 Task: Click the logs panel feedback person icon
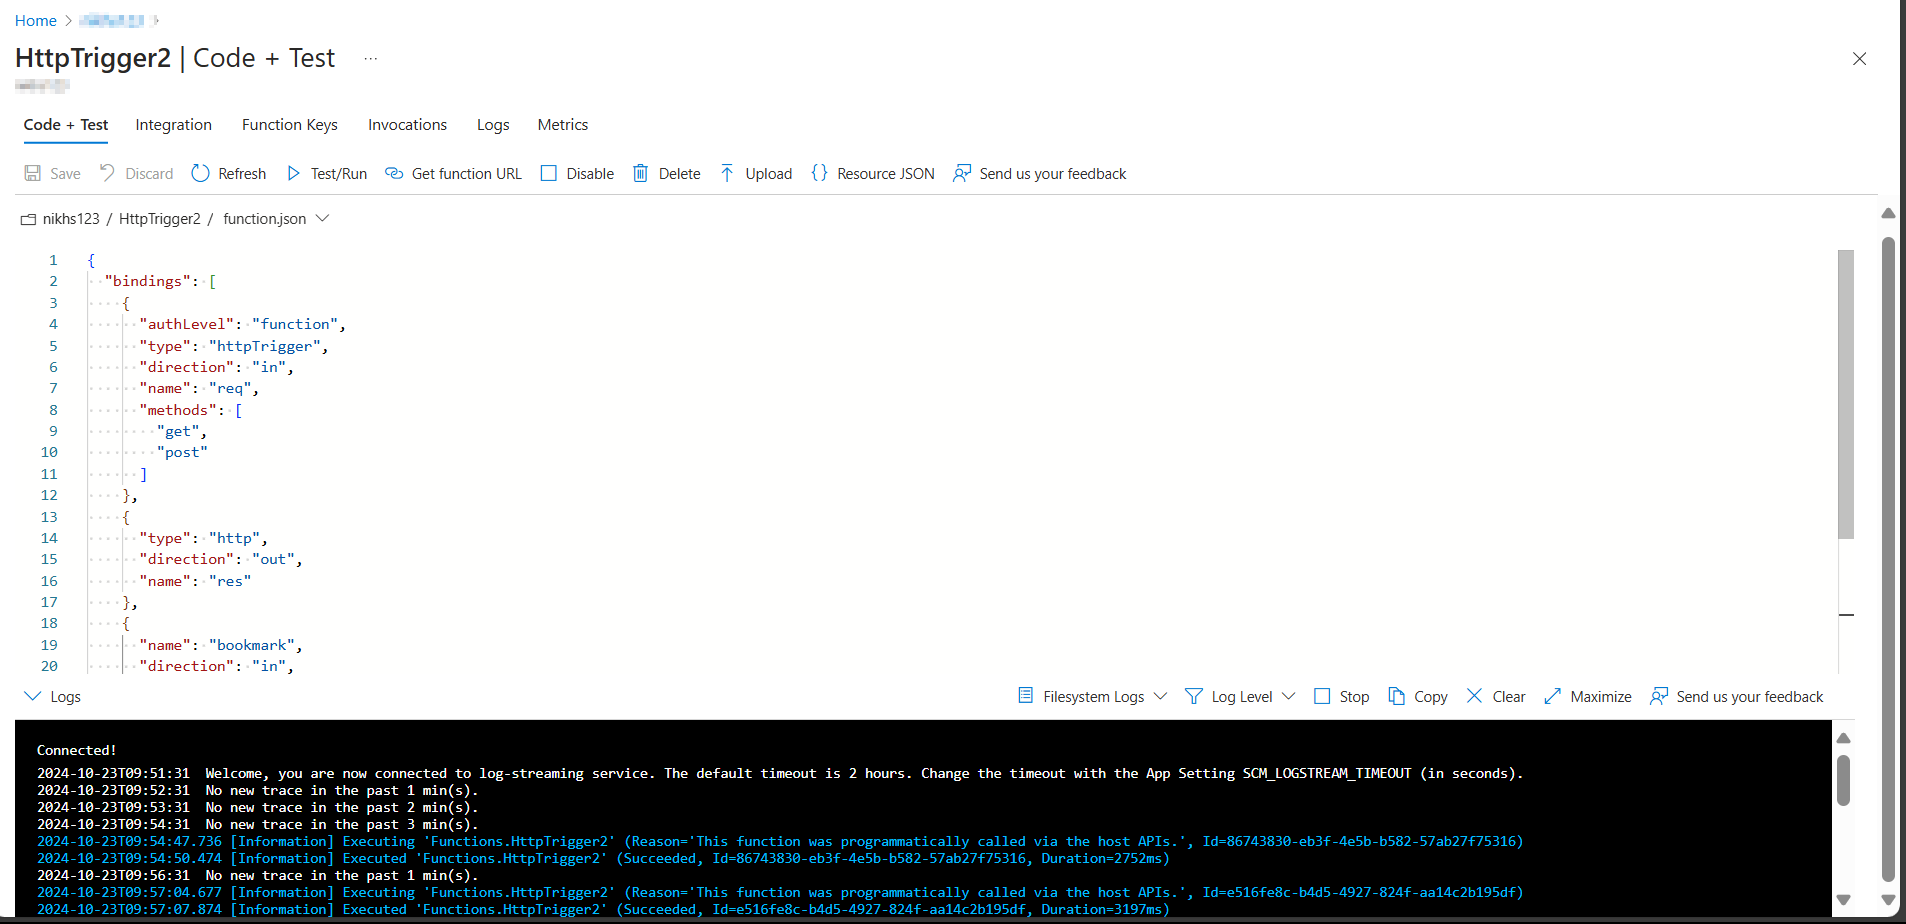tap(1659, 696)
